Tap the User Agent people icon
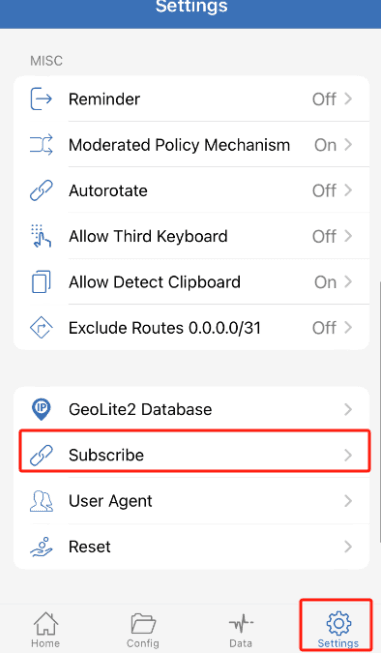The width and height of the screenshot is (382, 653). 41,501
